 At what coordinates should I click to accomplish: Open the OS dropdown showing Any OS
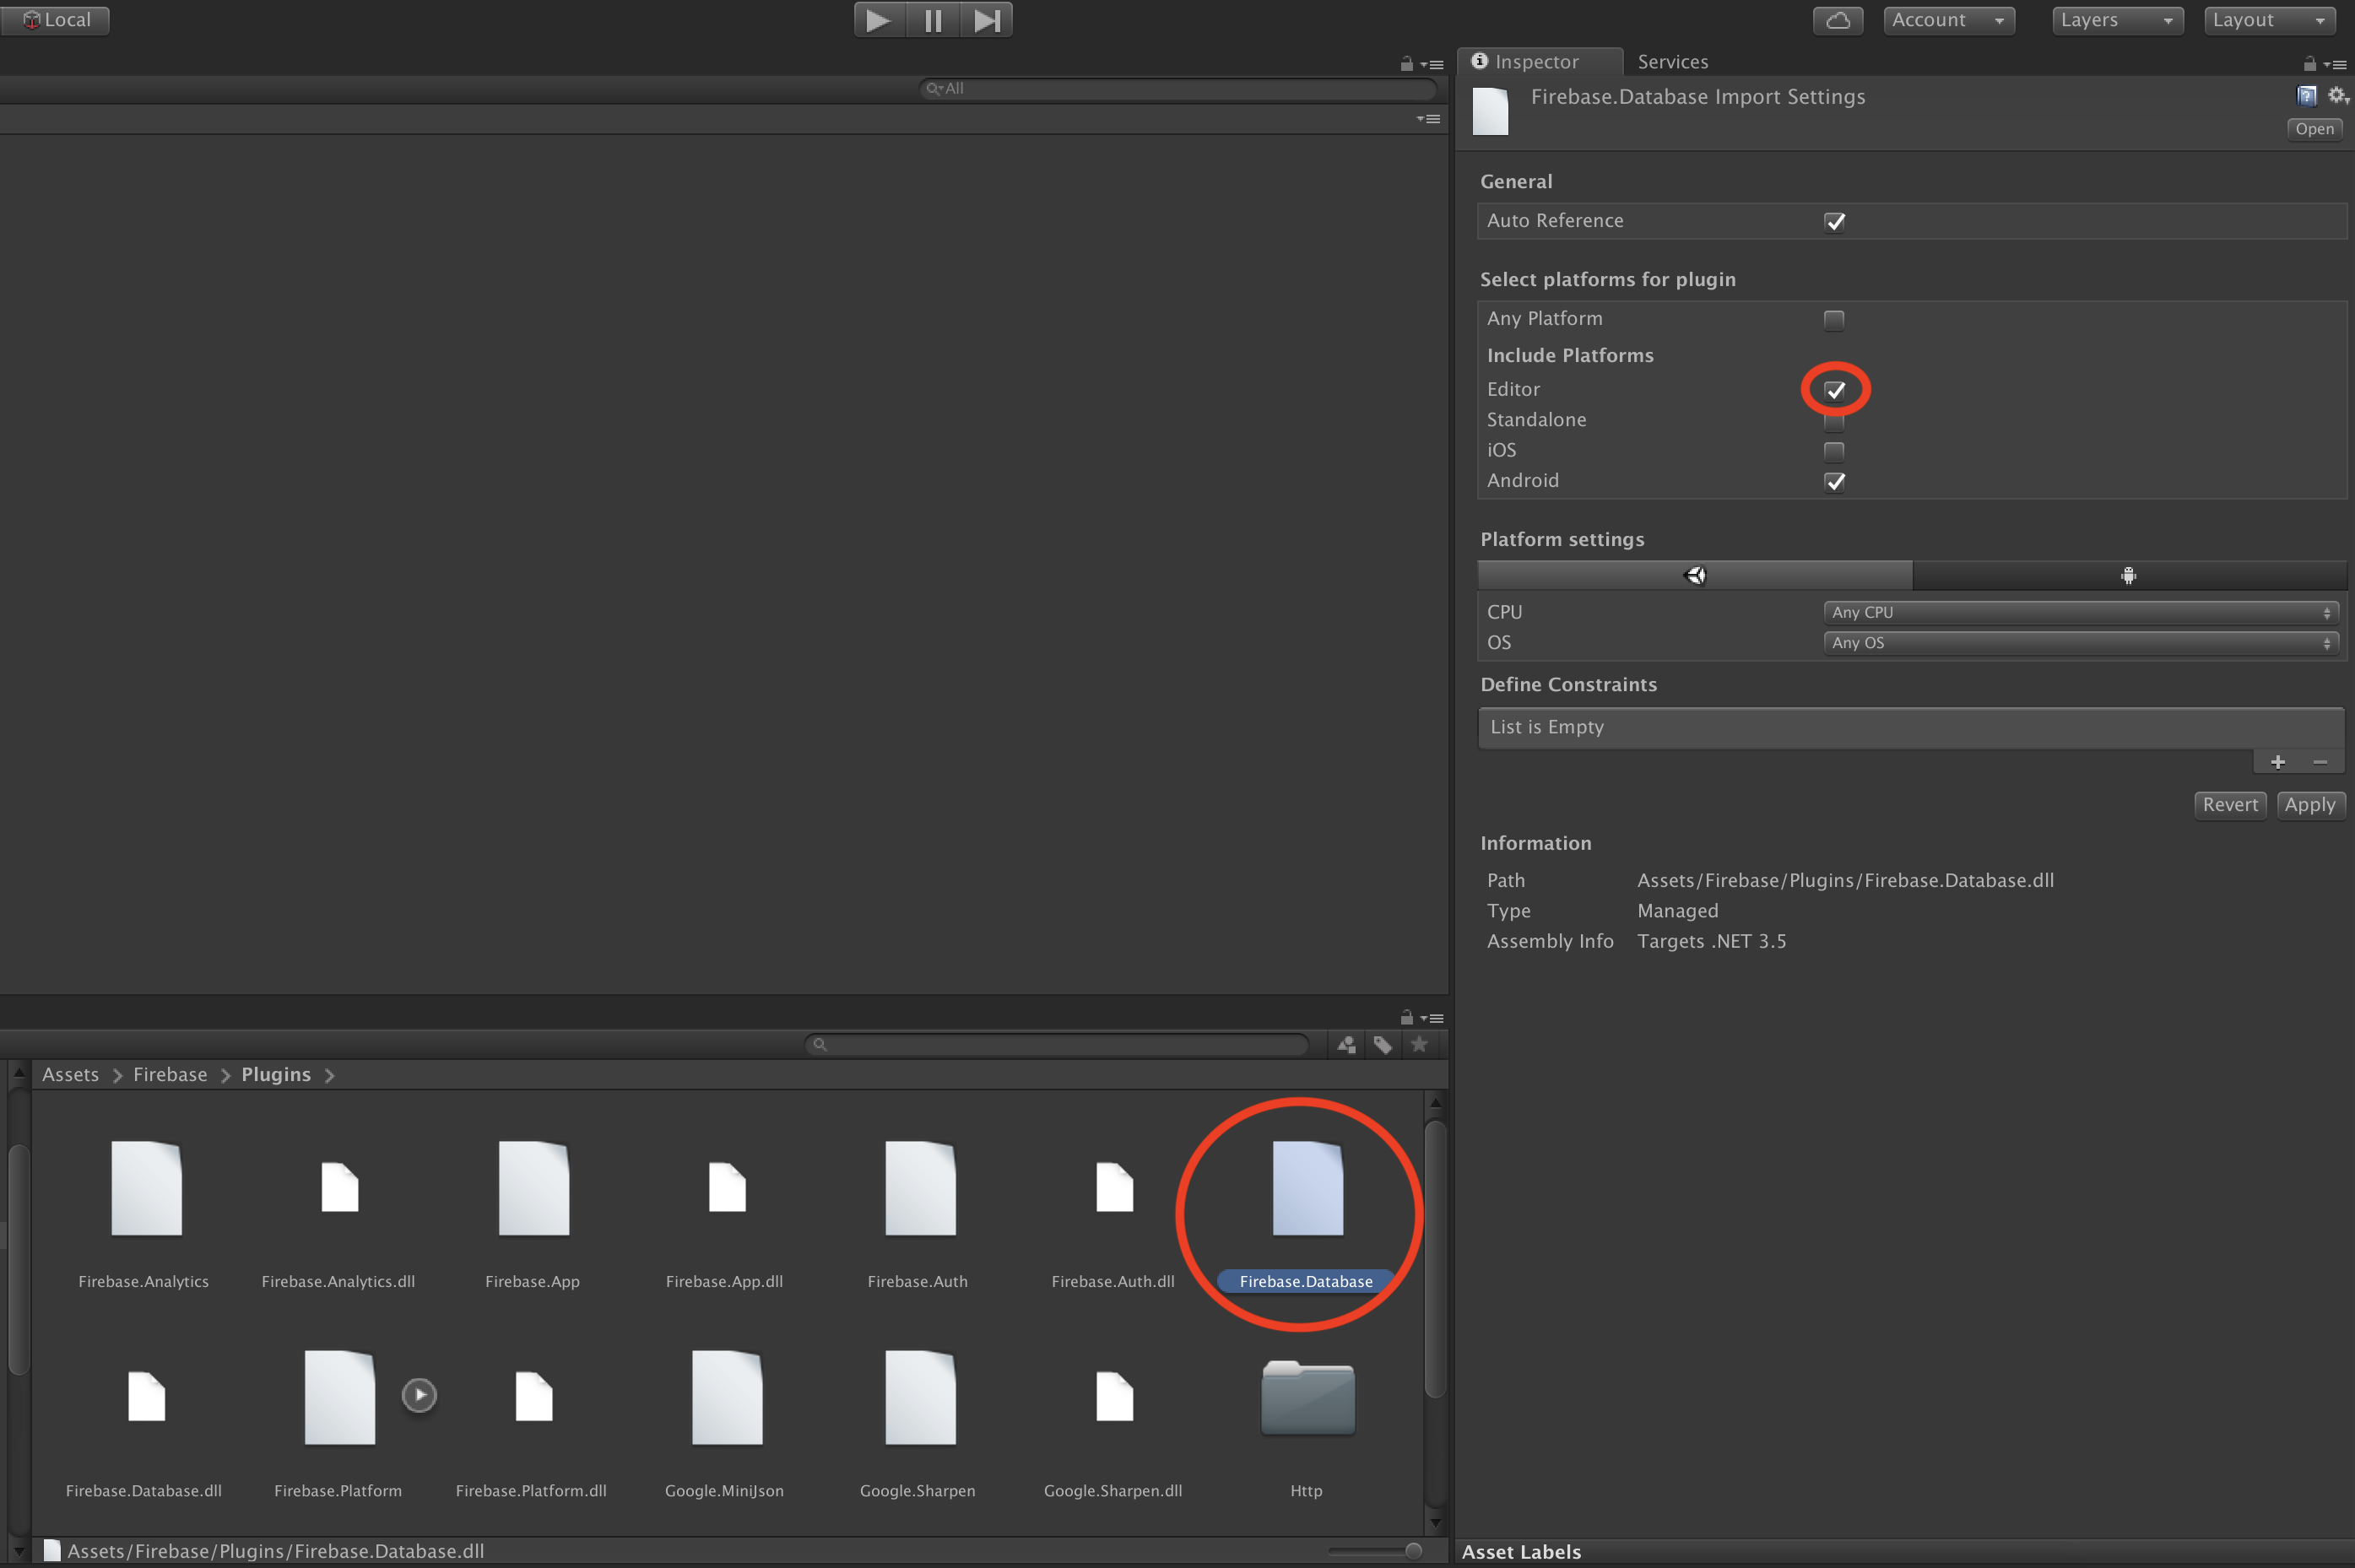[2080, 643]
